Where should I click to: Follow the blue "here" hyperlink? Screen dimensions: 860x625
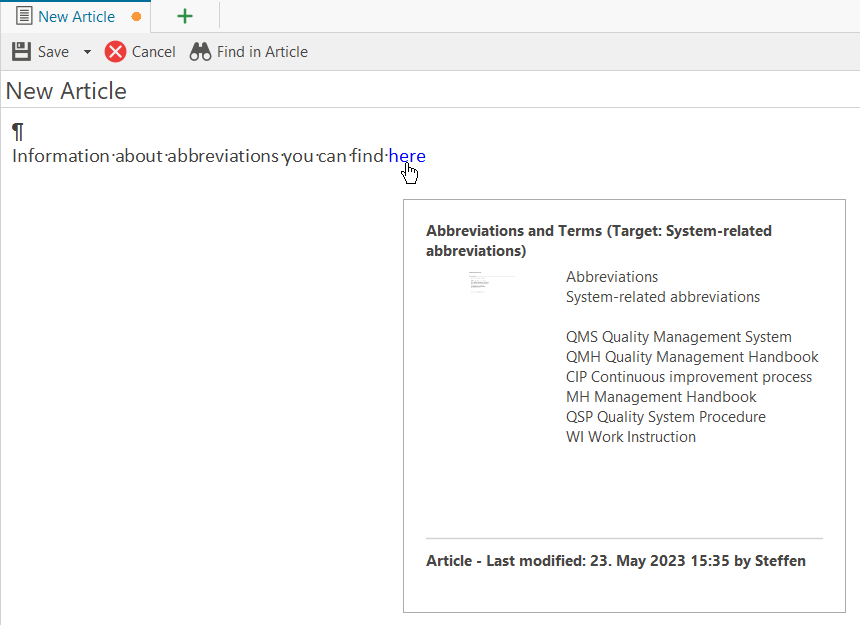(407, 156)
